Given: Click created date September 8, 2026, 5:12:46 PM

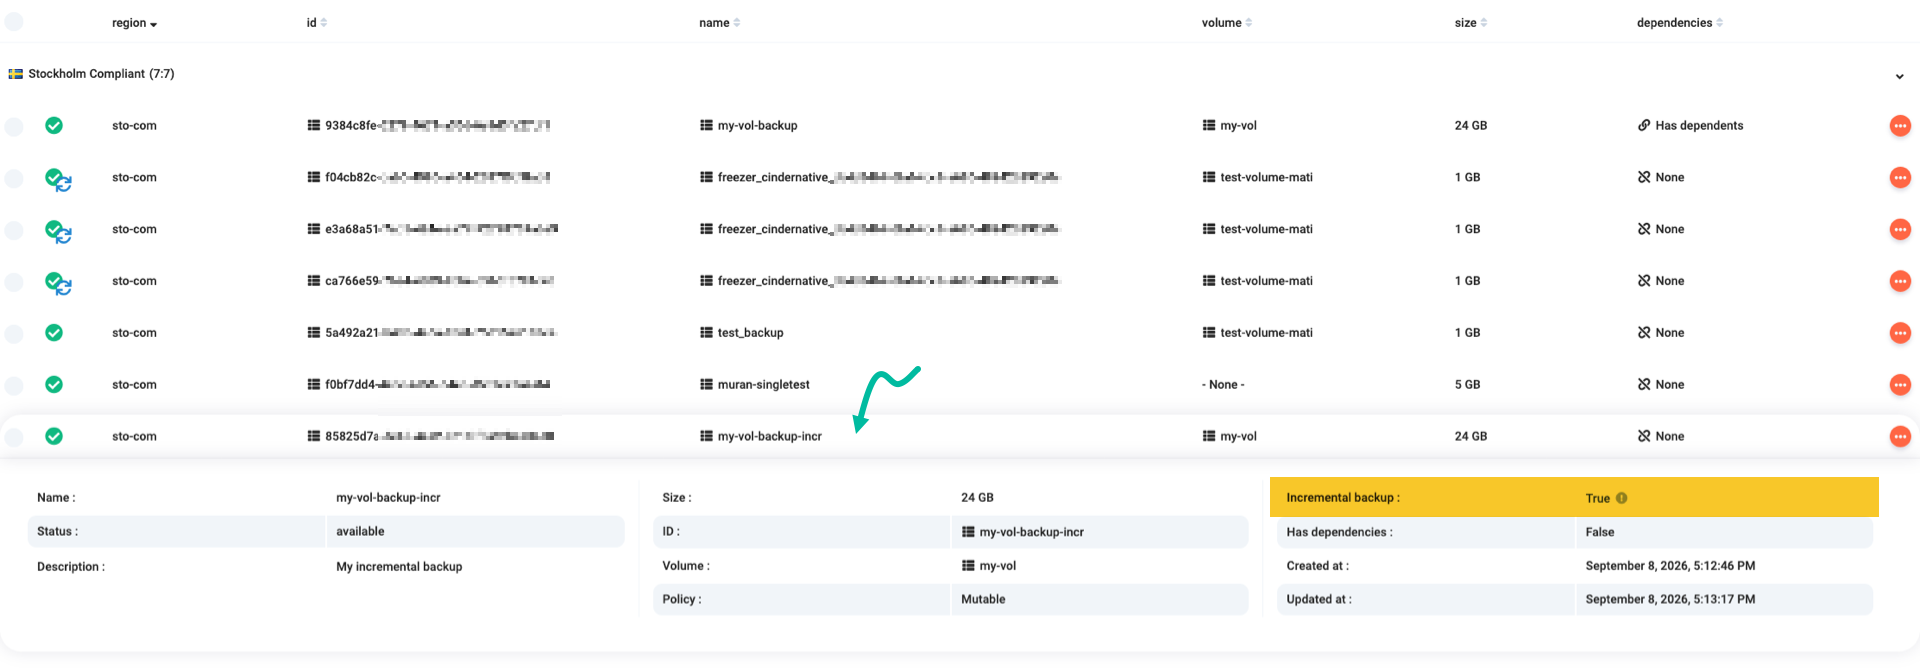Looking at the screenshot, I should (x=1670, y=566).
